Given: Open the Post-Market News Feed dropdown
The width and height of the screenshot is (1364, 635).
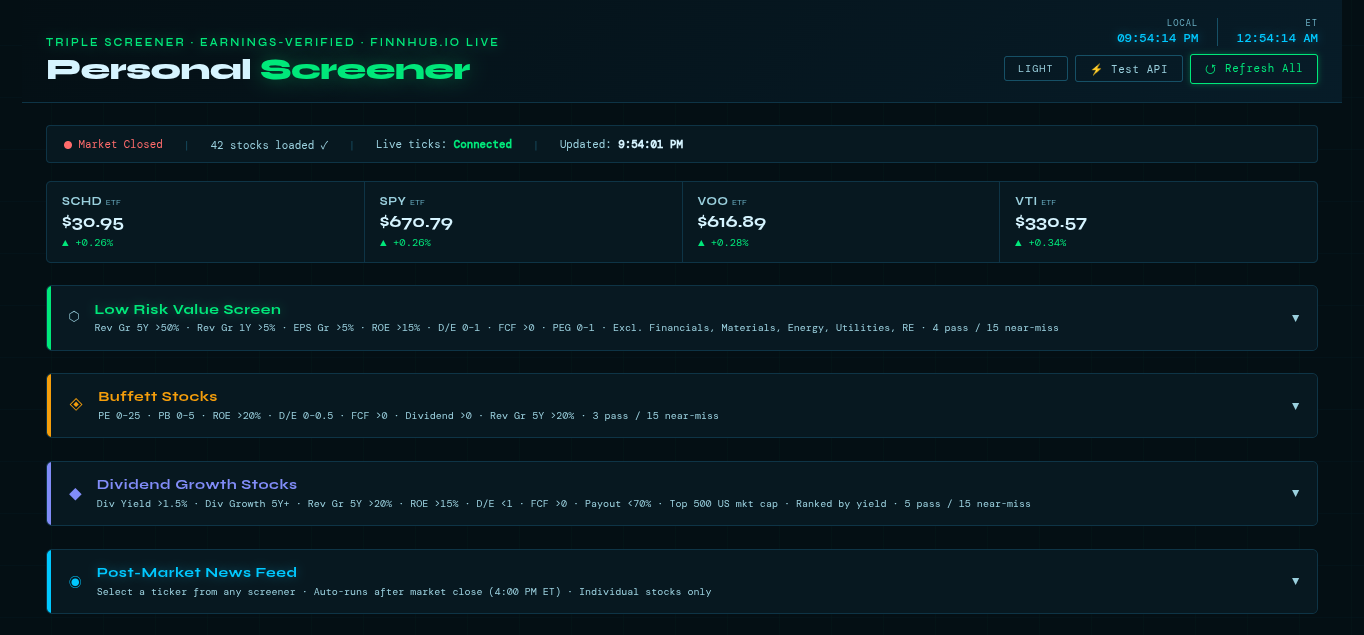Looking at the screenshot, I should [x=1296, y=581].
